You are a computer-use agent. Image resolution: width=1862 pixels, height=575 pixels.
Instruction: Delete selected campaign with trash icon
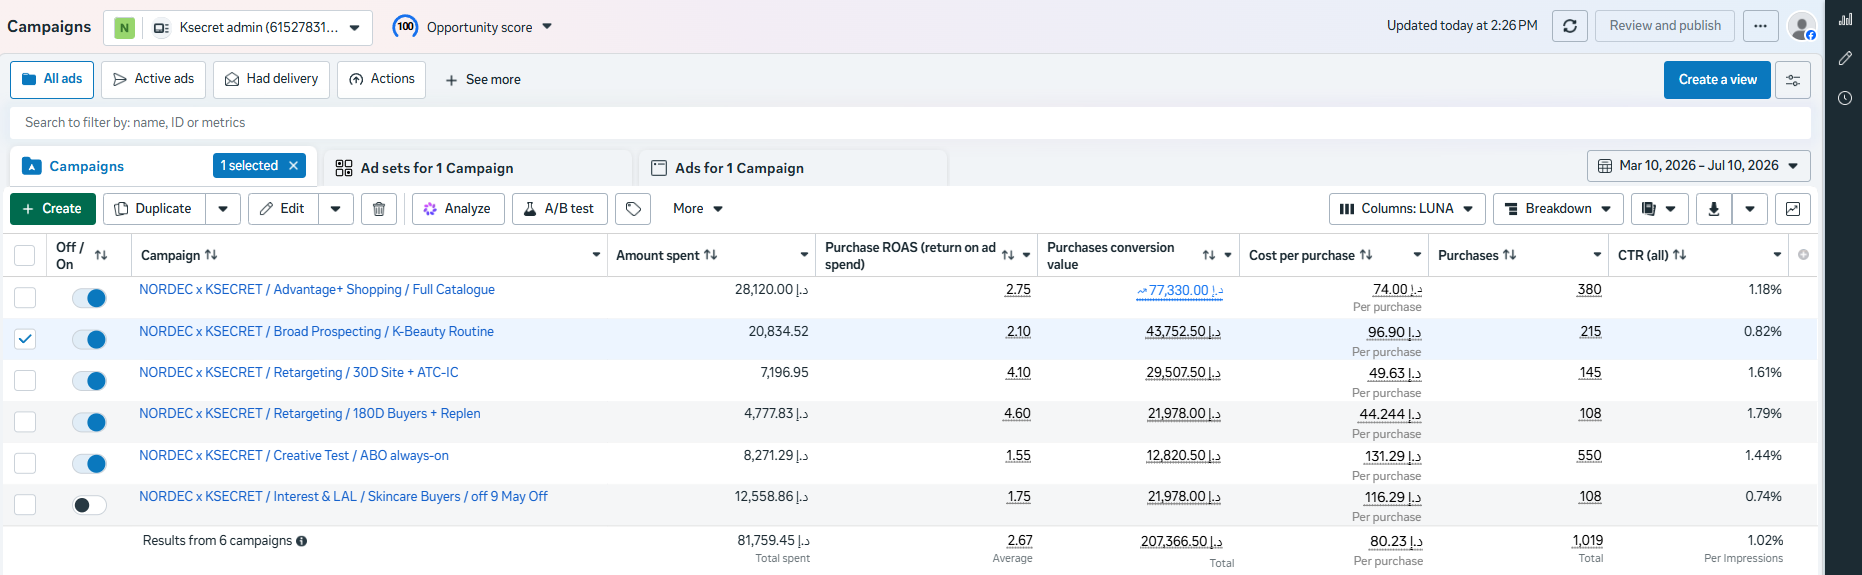point(379,209)
